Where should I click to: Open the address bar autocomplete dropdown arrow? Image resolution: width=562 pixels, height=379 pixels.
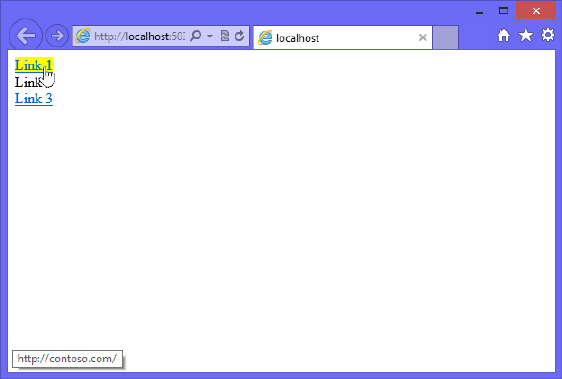pyautogui.click(x=210, y=36)
